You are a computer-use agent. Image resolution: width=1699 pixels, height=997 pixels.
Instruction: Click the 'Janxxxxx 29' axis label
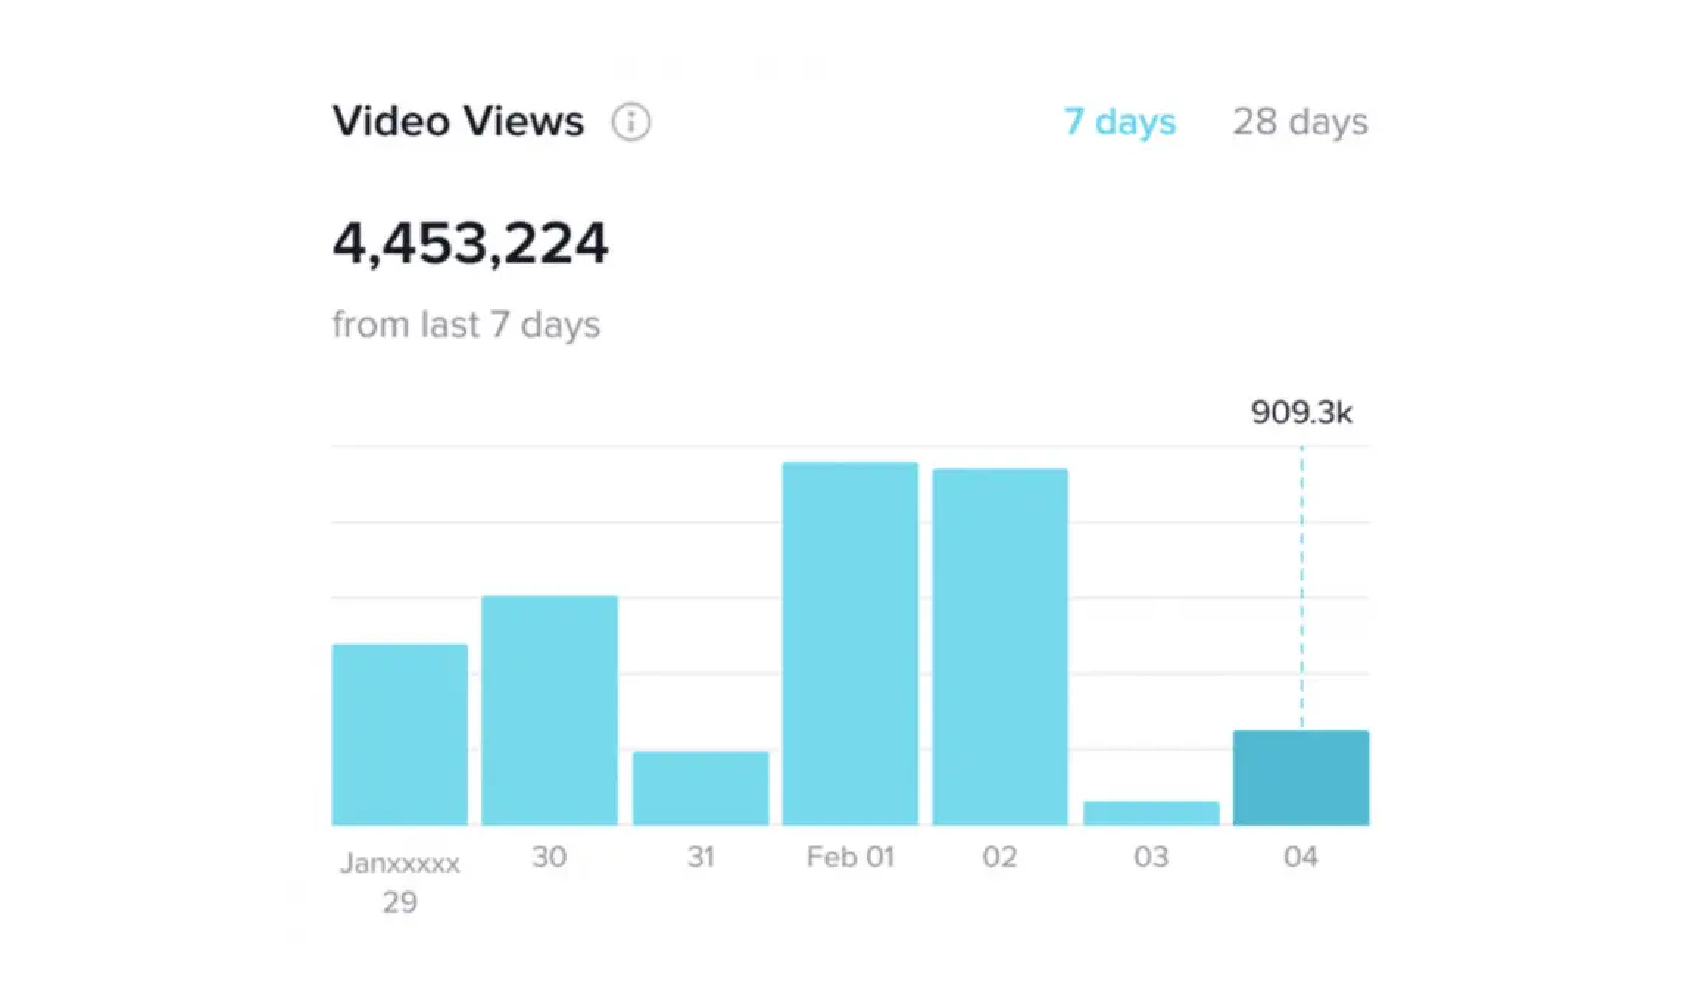pos(400,882)
